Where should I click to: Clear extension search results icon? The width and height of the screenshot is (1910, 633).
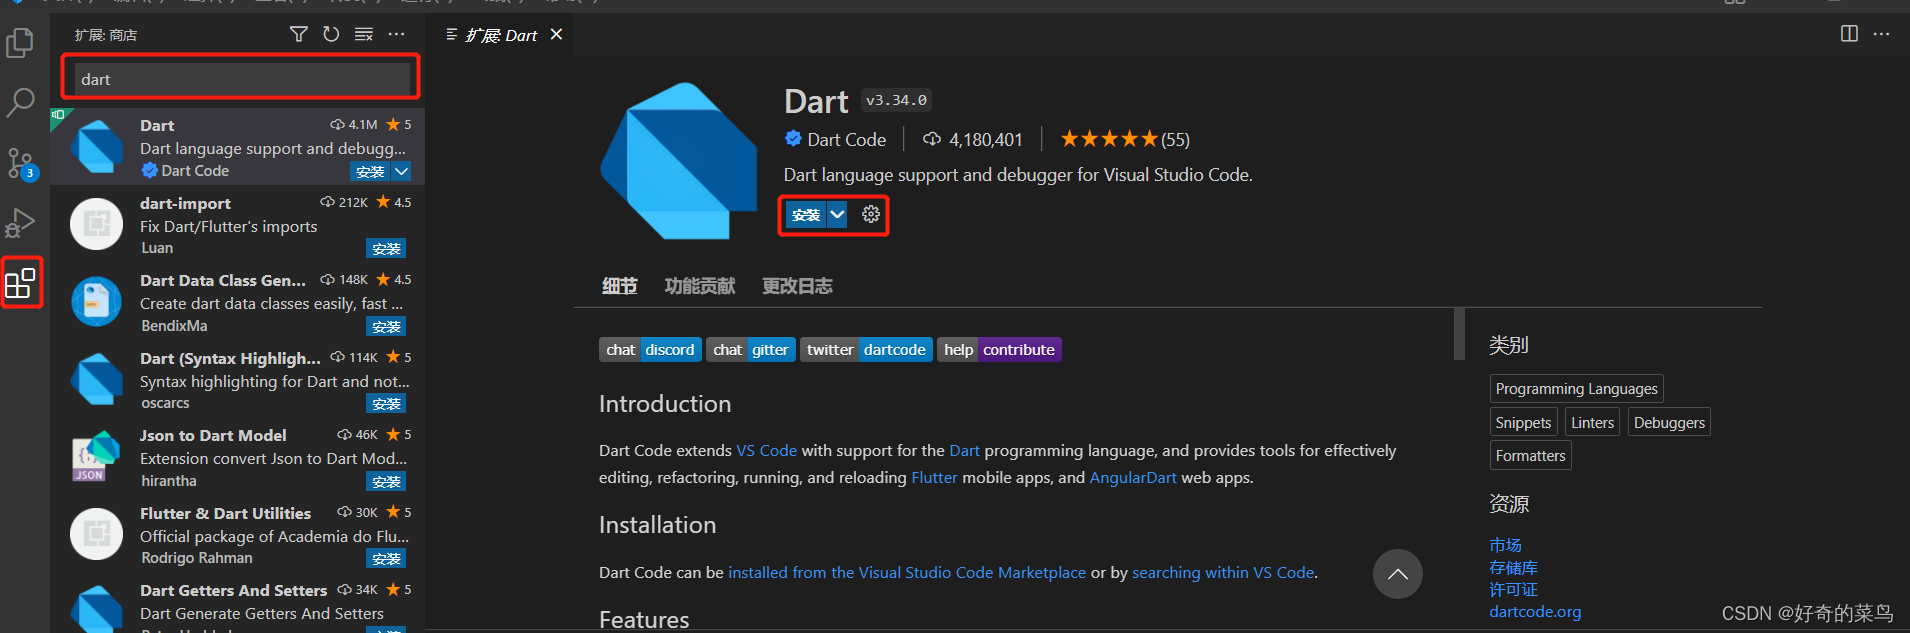(x=364, y=34)
